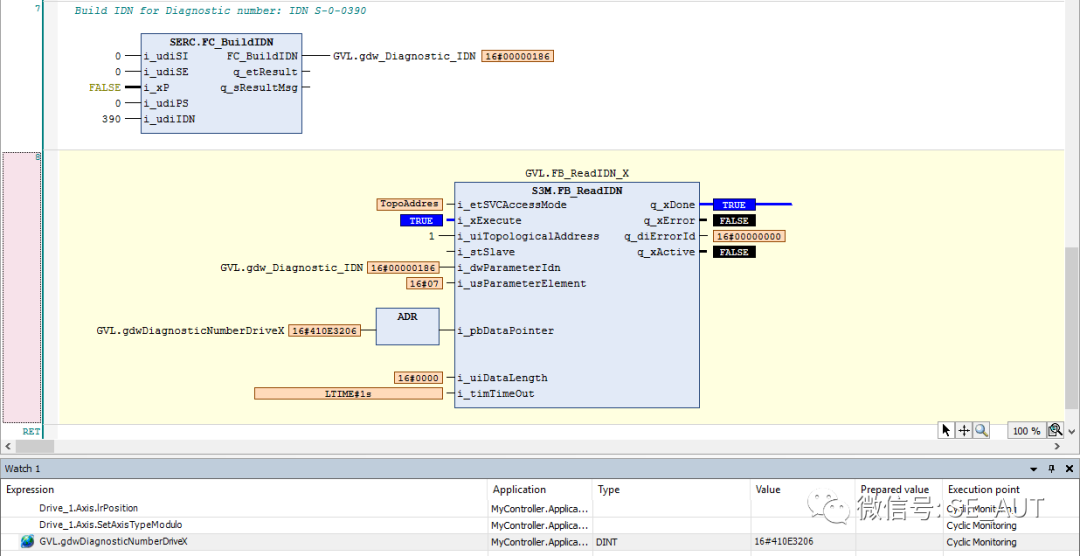Click the Expression column header
The height and width of the screenshot is (556, 1080).
(30, 490)
